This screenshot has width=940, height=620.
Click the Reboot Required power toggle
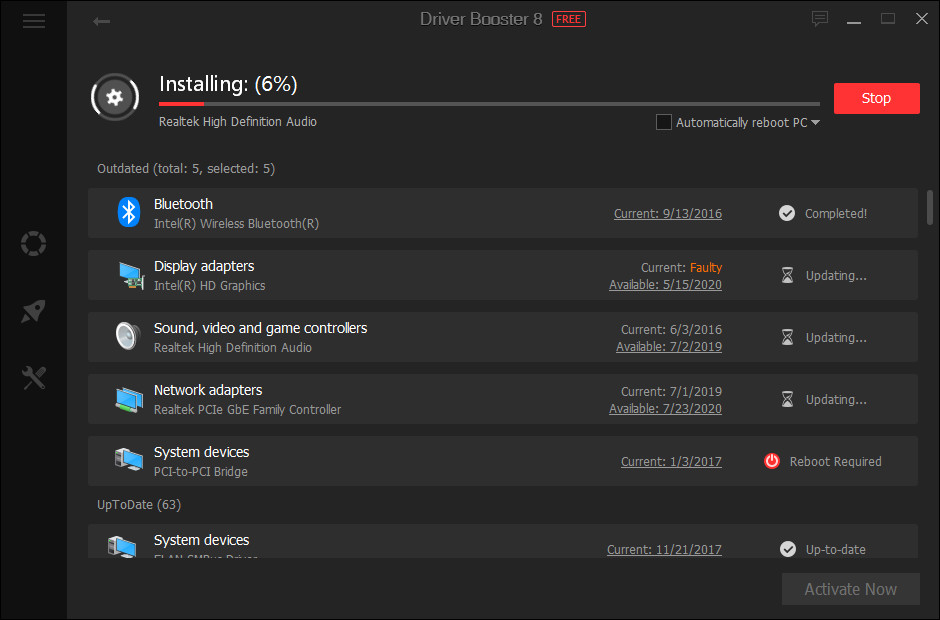(771, 461)
